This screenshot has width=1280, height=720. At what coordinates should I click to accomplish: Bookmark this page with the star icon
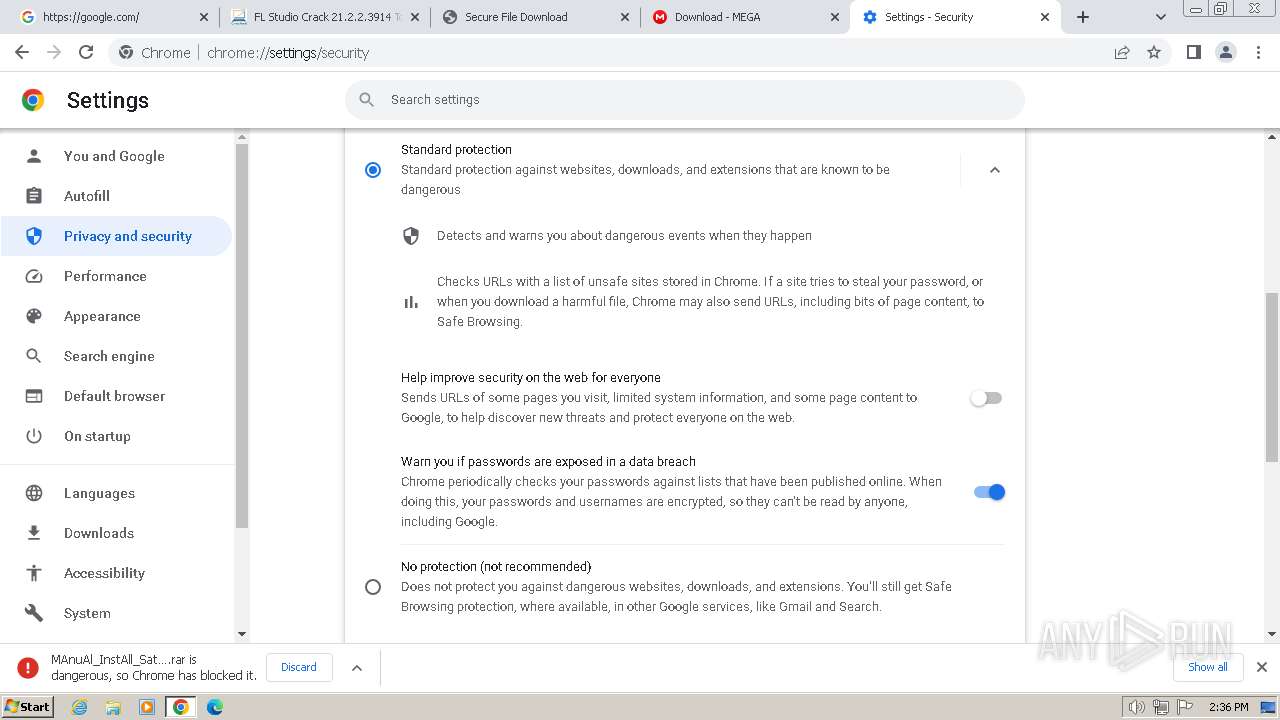1154,53
